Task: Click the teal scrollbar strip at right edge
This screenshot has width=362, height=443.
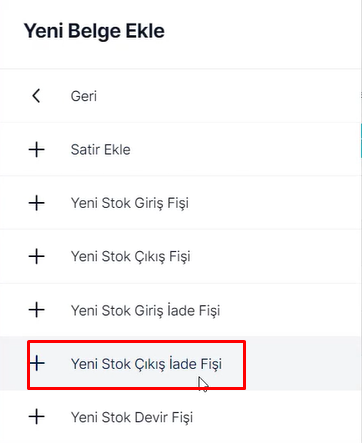Action: coord(361,140)
